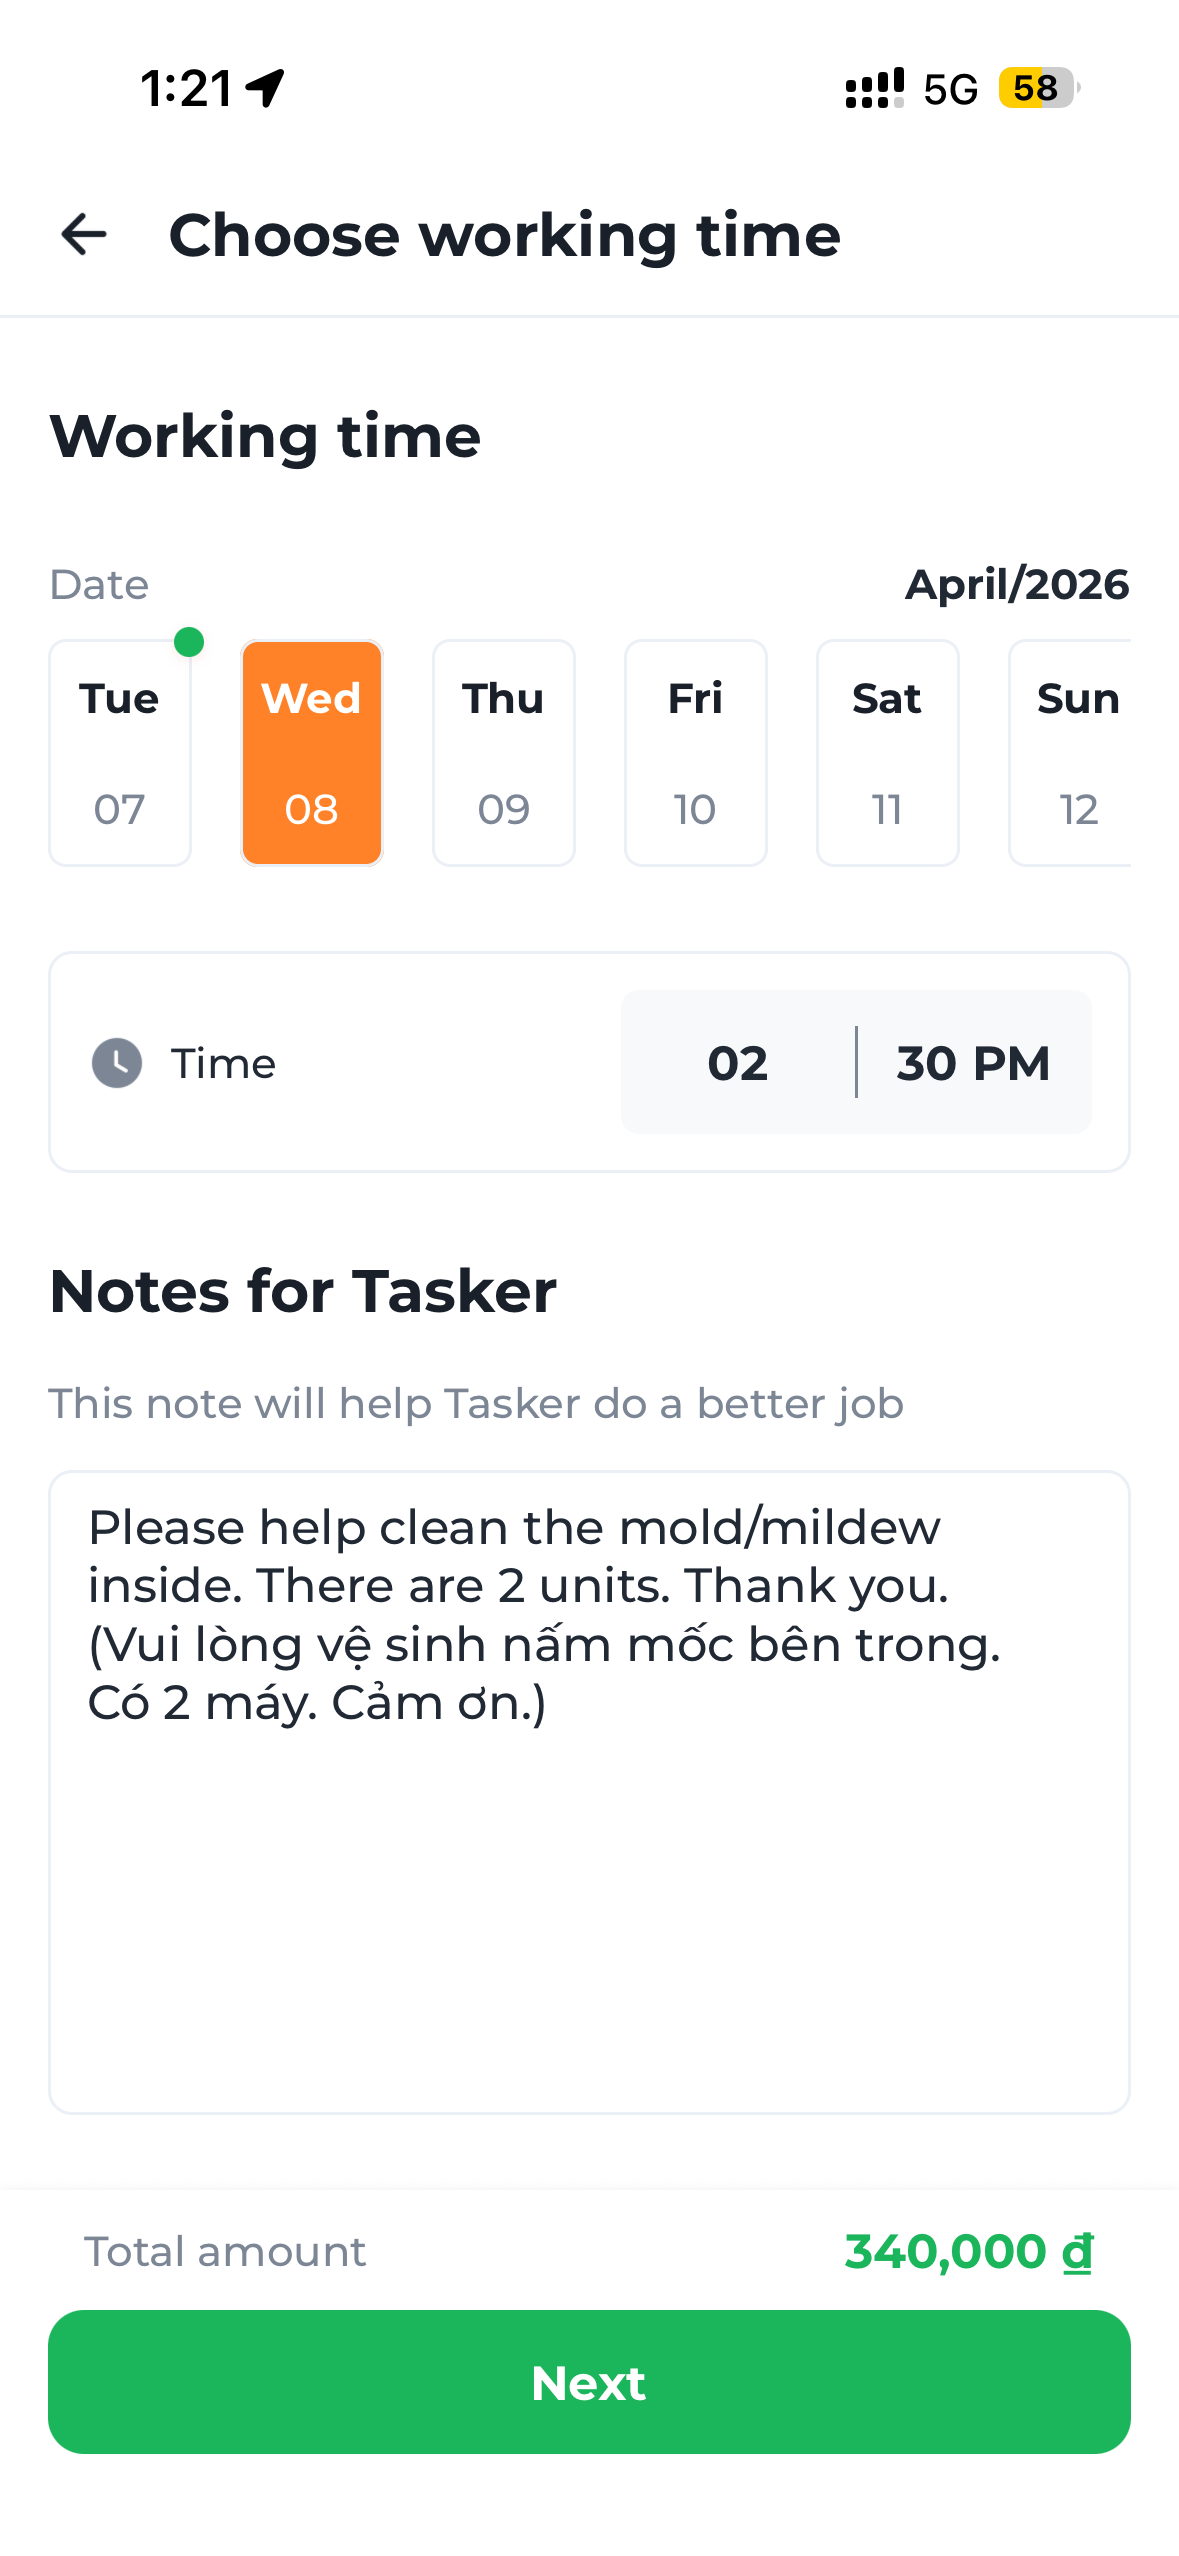1179x2556 pixels.
Task: Pick Fri 10 as the date
Action: pyautogui.click(x=696, y=753)
